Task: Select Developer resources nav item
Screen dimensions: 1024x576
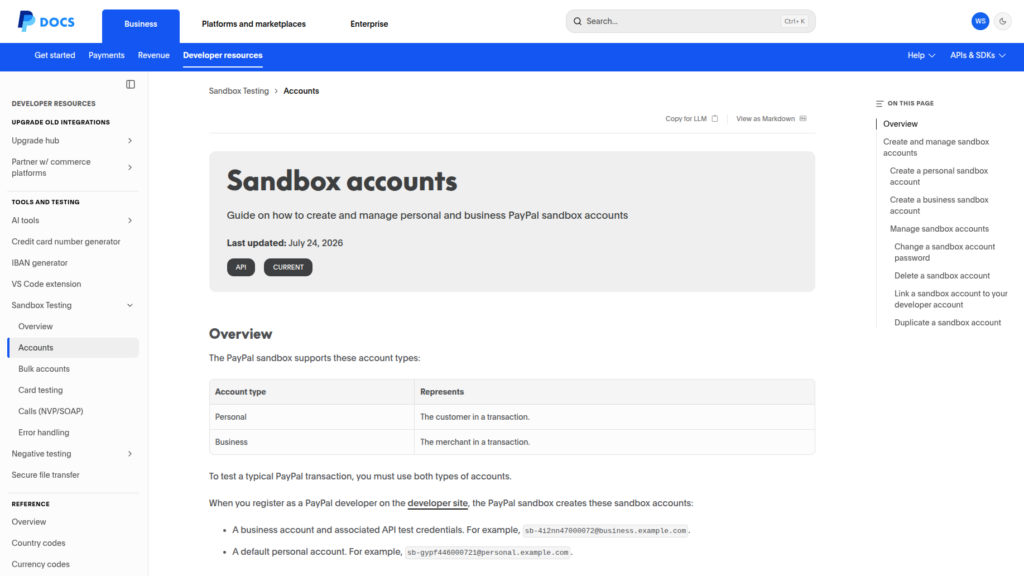Action: 223,56
